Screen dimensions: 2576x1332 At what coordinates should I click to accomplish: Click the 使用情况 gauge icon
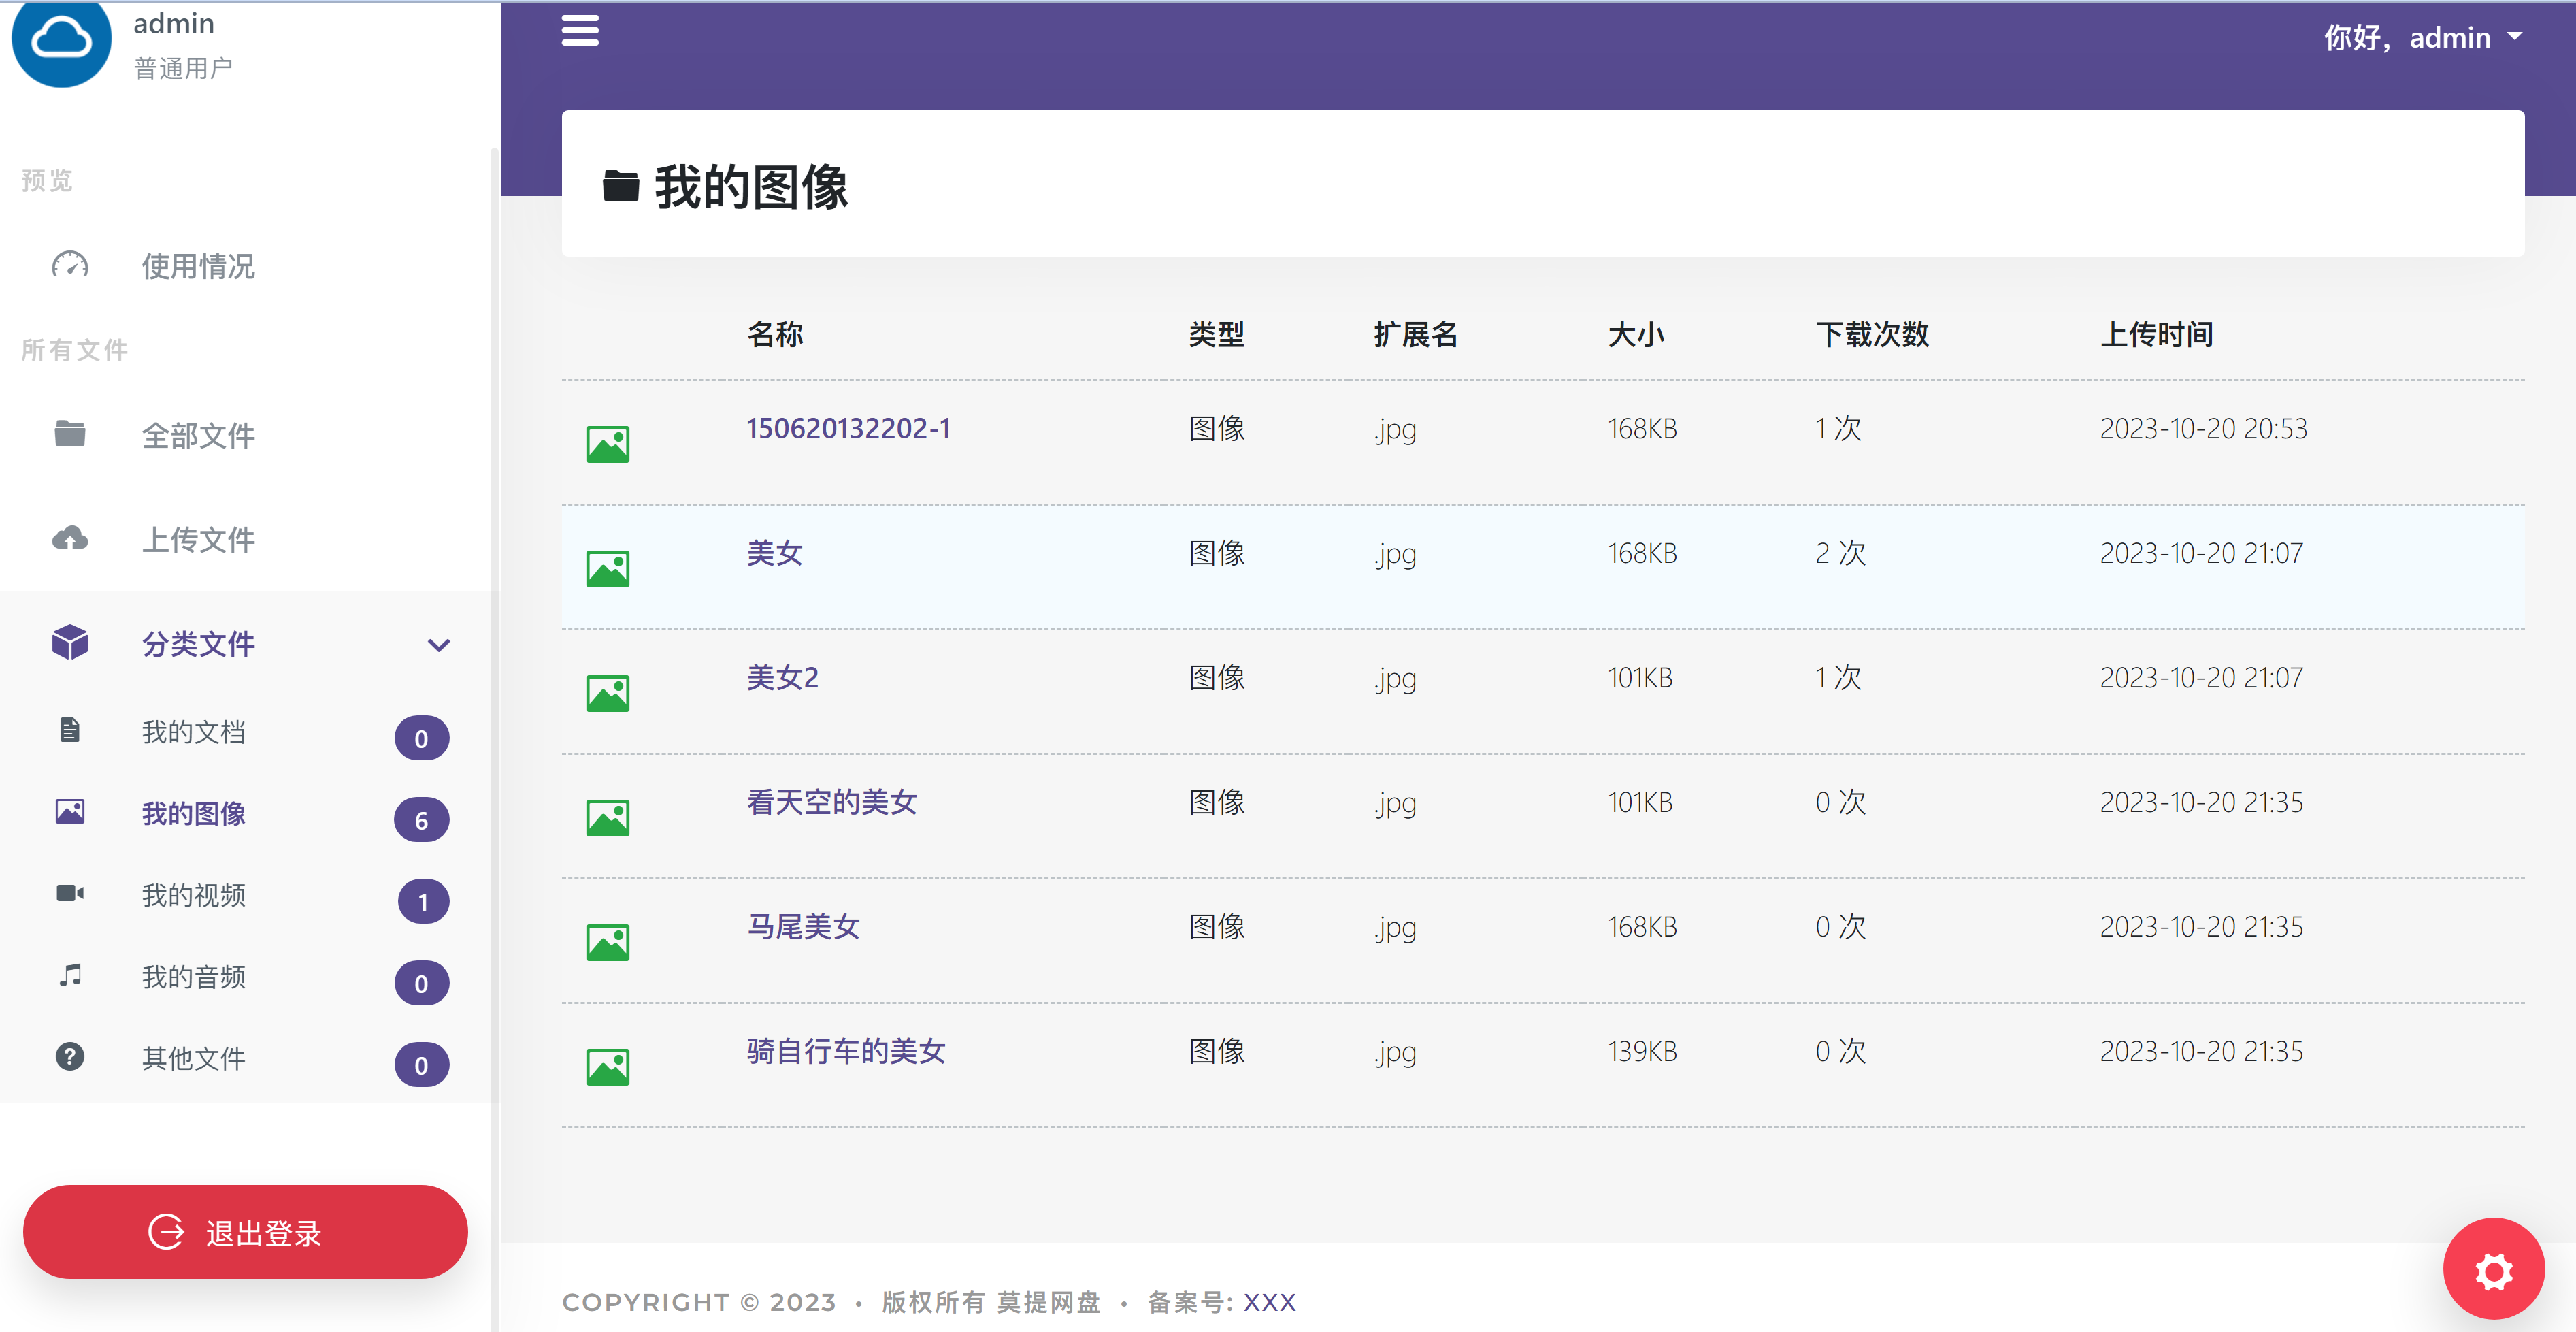pos(70,265)
